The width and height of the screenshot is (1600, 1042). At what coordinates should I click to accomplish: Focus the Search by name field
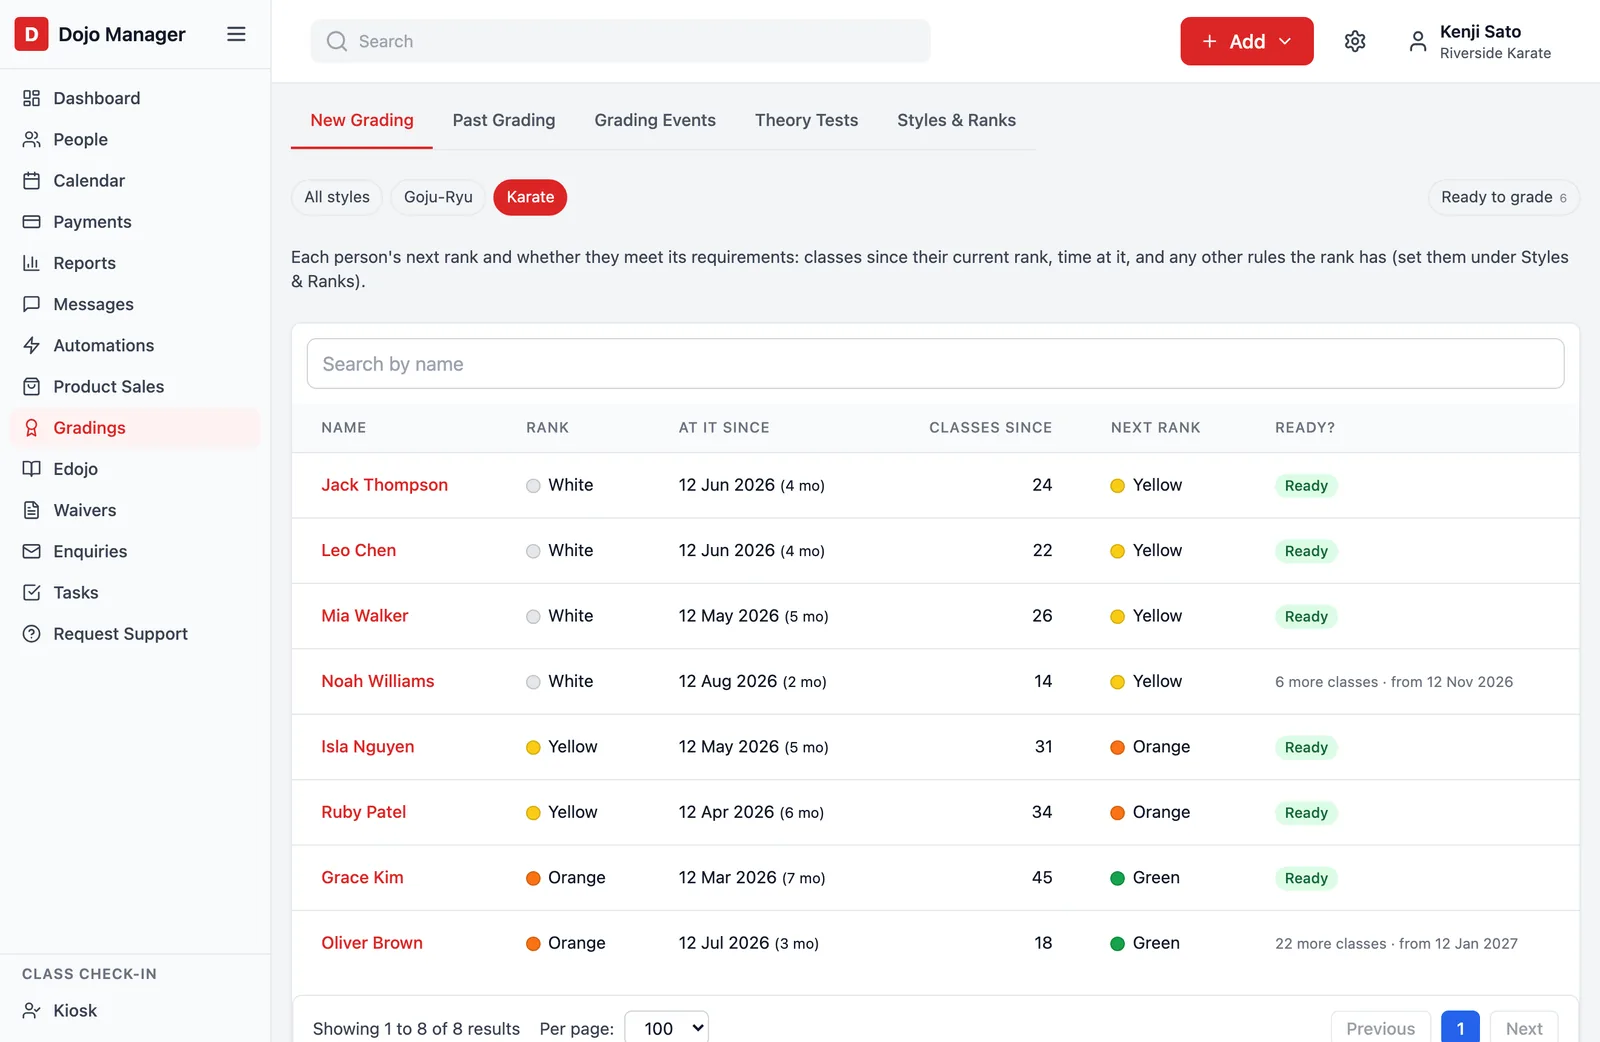935,364
